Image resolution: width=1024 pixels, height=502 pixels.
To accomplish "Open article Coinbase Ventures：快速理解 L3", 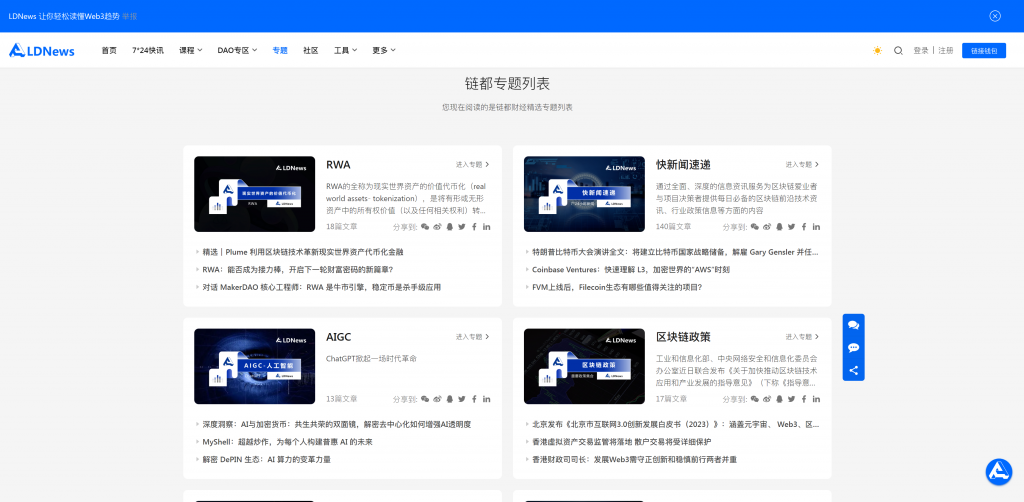I will point(631,270).
